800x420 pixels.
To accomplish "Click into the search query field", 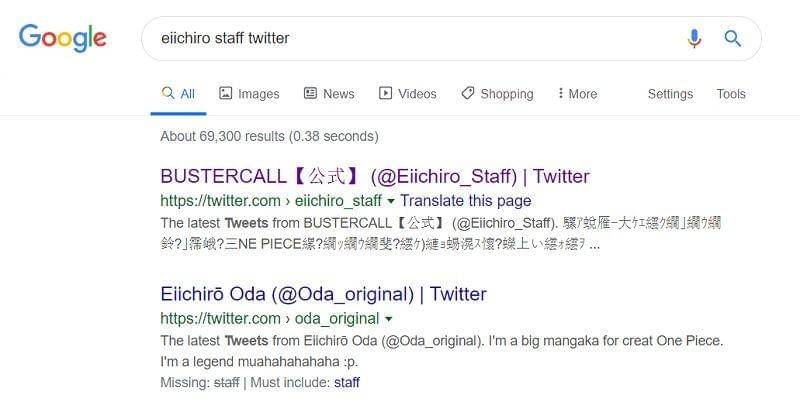I will (400, 38).
